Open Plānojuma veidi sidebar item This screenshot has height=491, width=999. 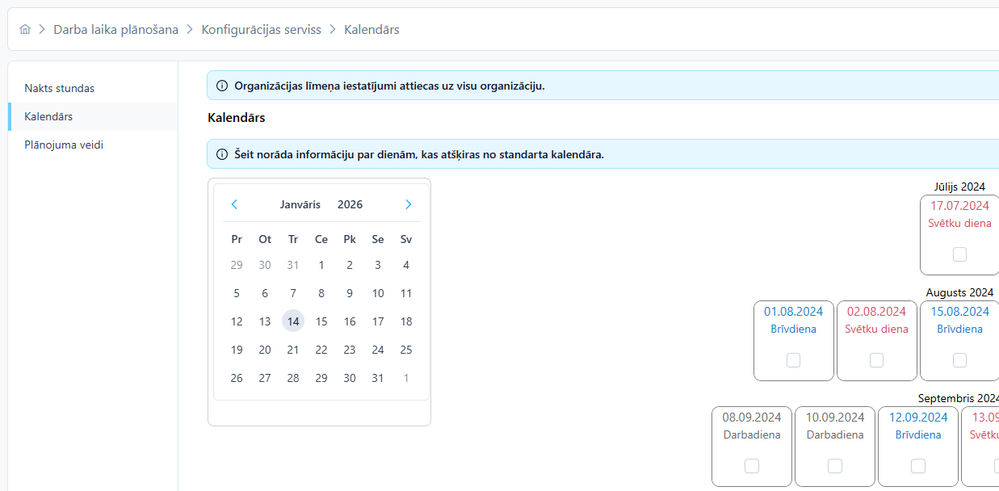[x=63, y=145]
